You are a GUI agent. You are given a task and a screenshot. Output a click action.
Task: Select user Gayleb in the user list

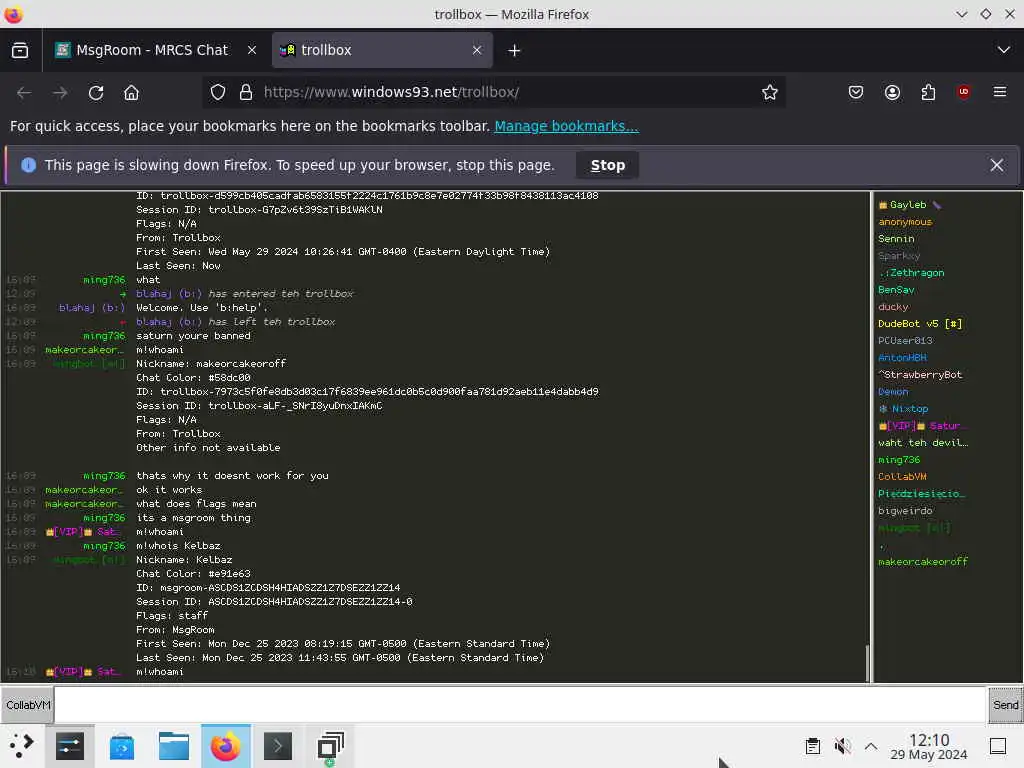(908, 205)
